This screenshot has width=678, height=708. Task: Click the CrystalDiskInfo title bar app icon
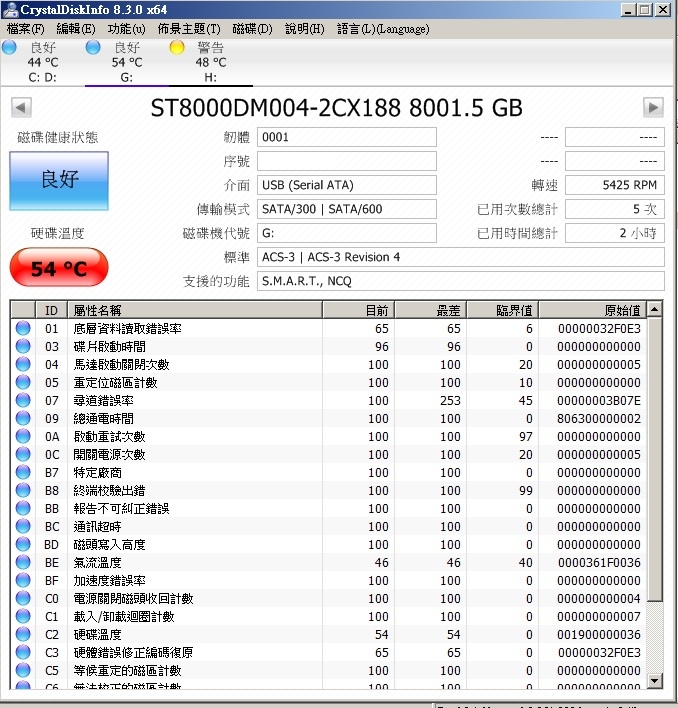[10, 9]
